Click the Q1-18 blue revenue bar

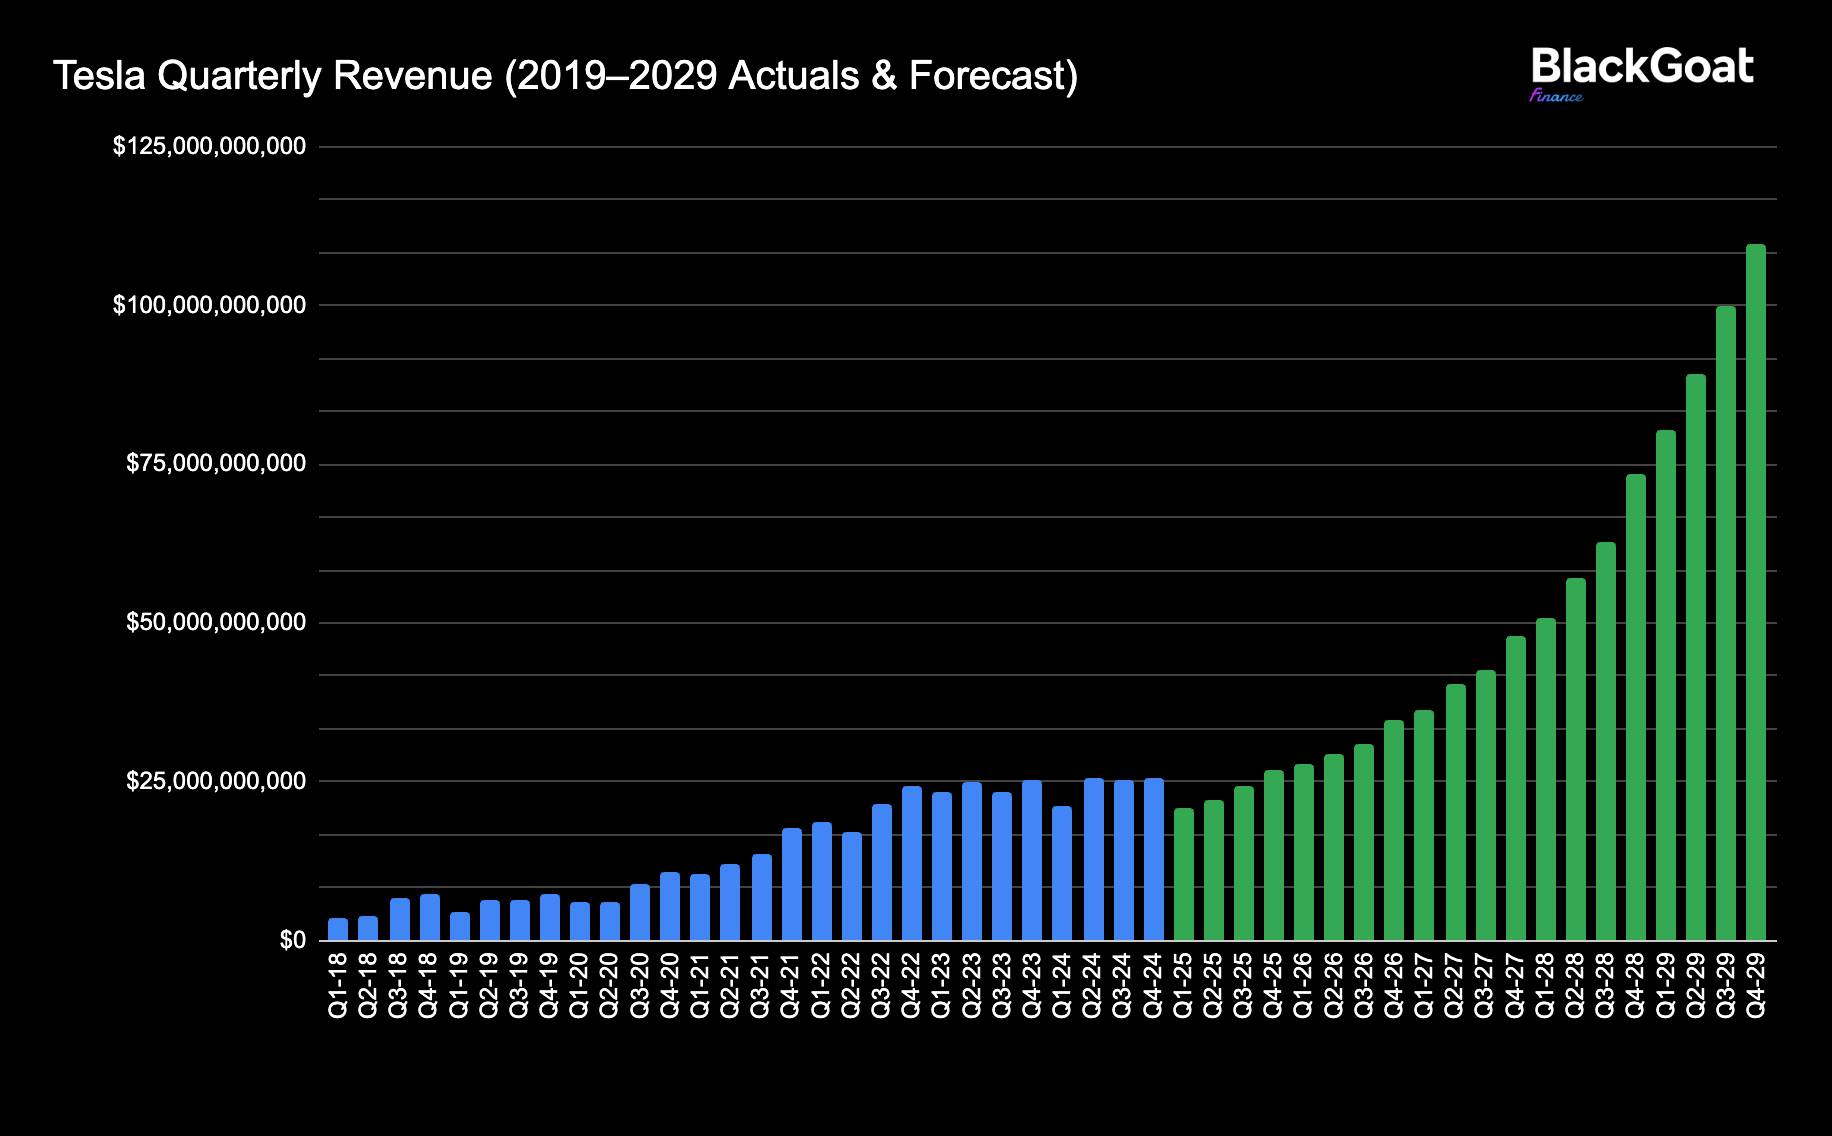tap(338, 929)
